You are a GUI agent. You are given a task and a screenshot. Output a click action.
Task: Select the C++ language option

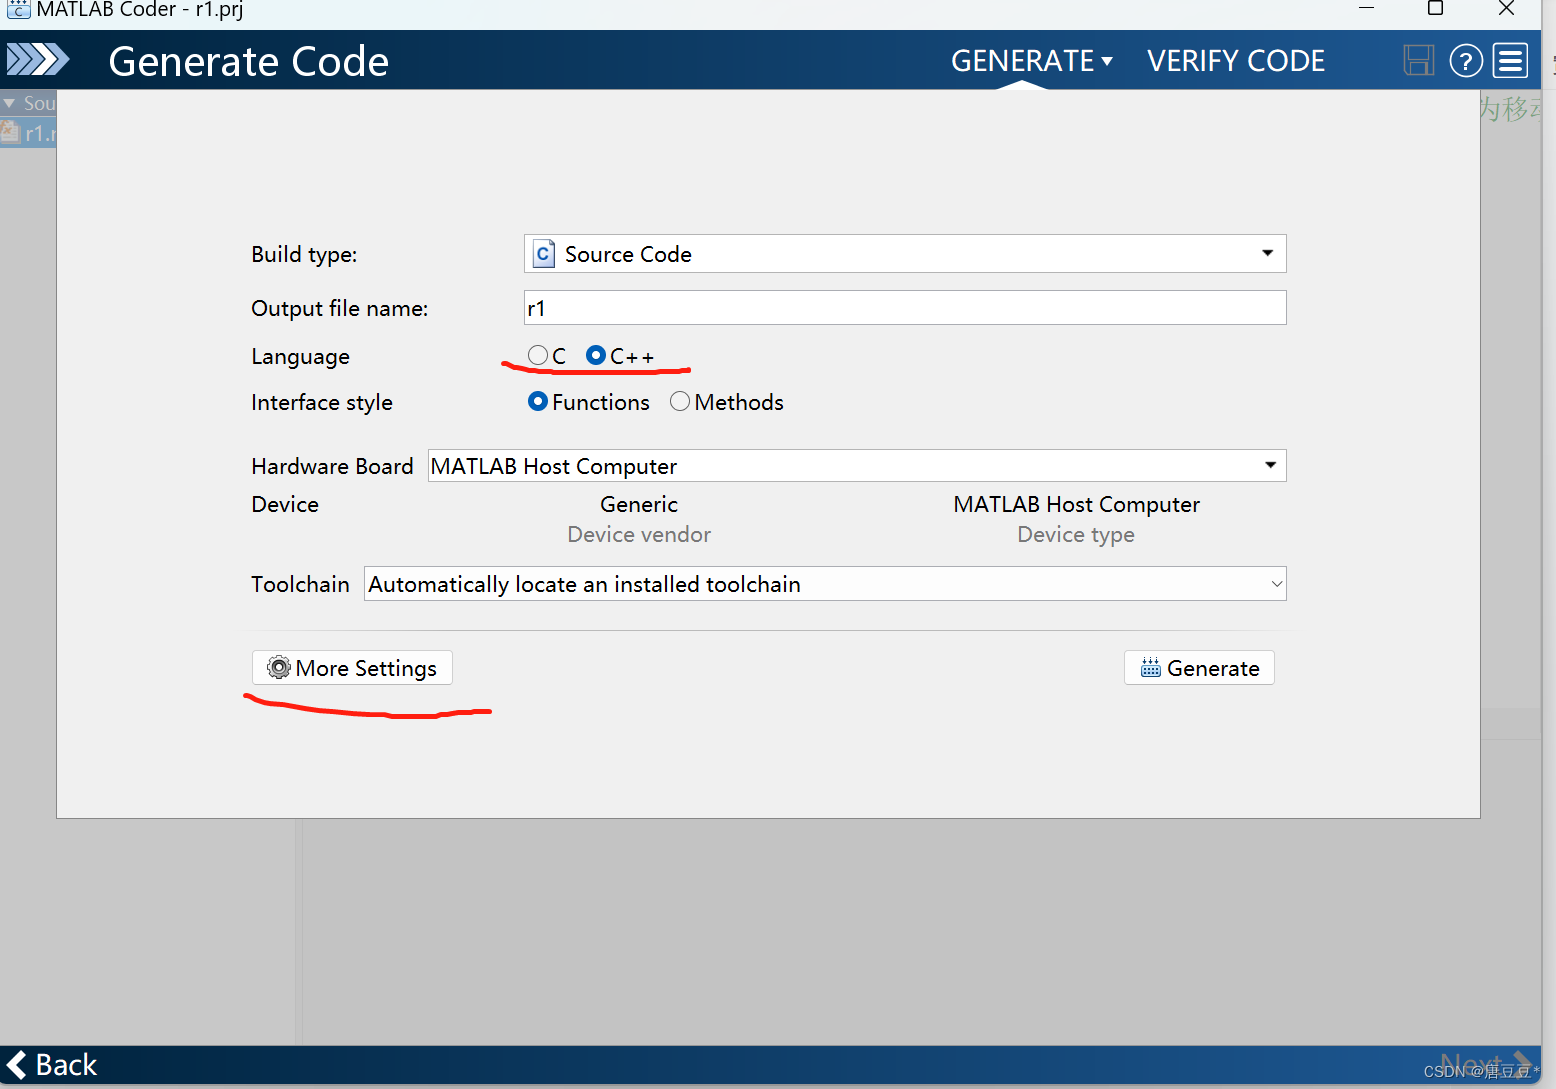pos(596,355)
